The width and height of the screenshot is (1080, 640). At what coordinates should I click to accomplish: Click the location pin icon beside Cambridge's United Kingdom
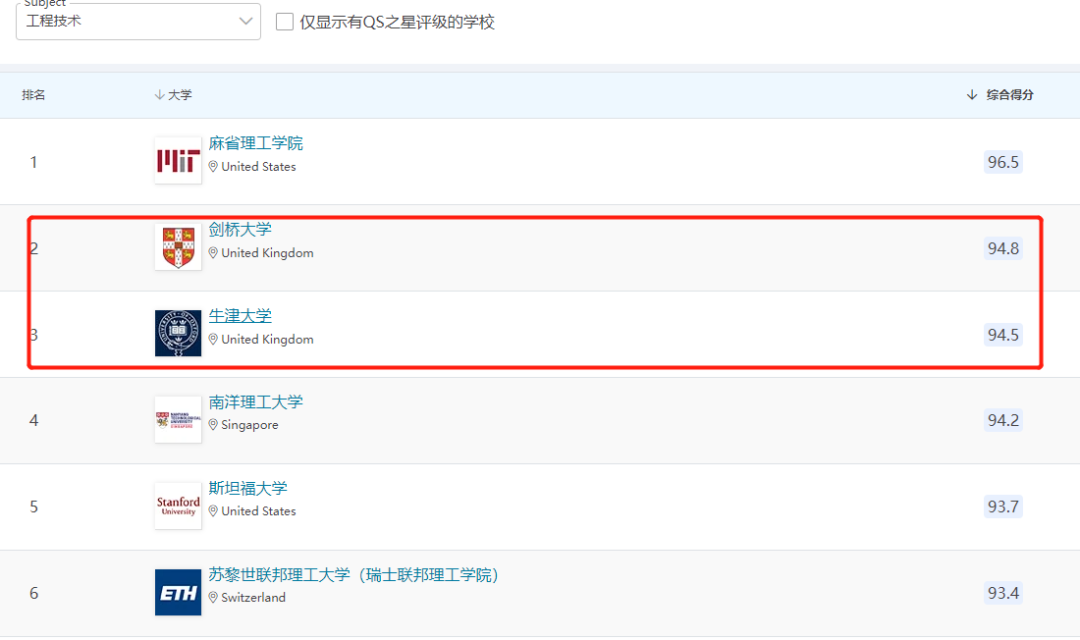pos(214,253)
